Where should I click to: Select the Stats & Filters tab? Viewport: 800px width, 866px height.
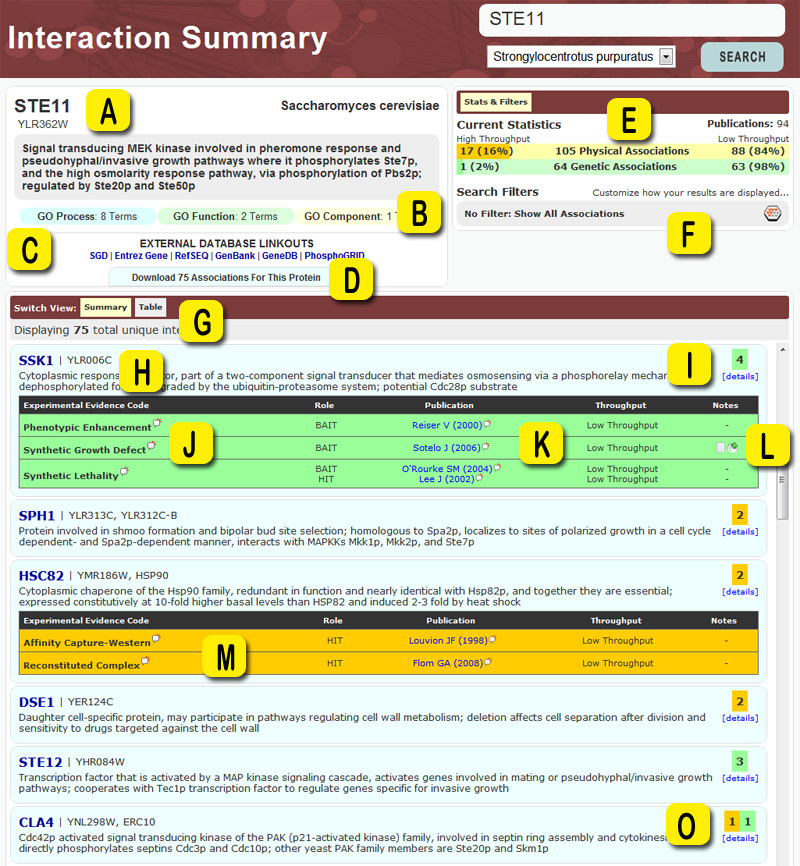495,102
